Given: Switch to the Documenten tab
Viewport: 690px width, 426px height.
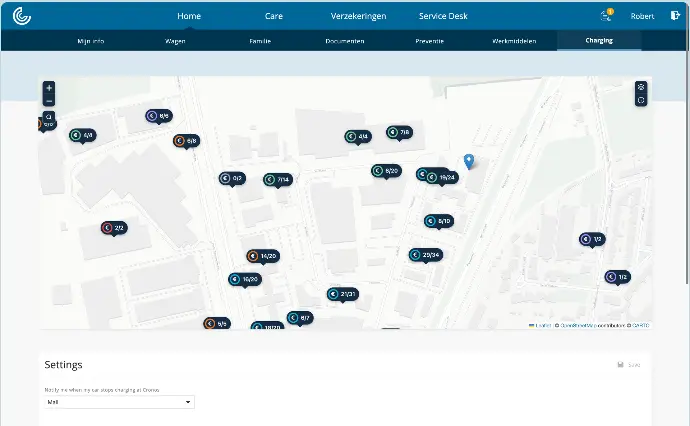Looking at the screenshot, I should (344, 41).
